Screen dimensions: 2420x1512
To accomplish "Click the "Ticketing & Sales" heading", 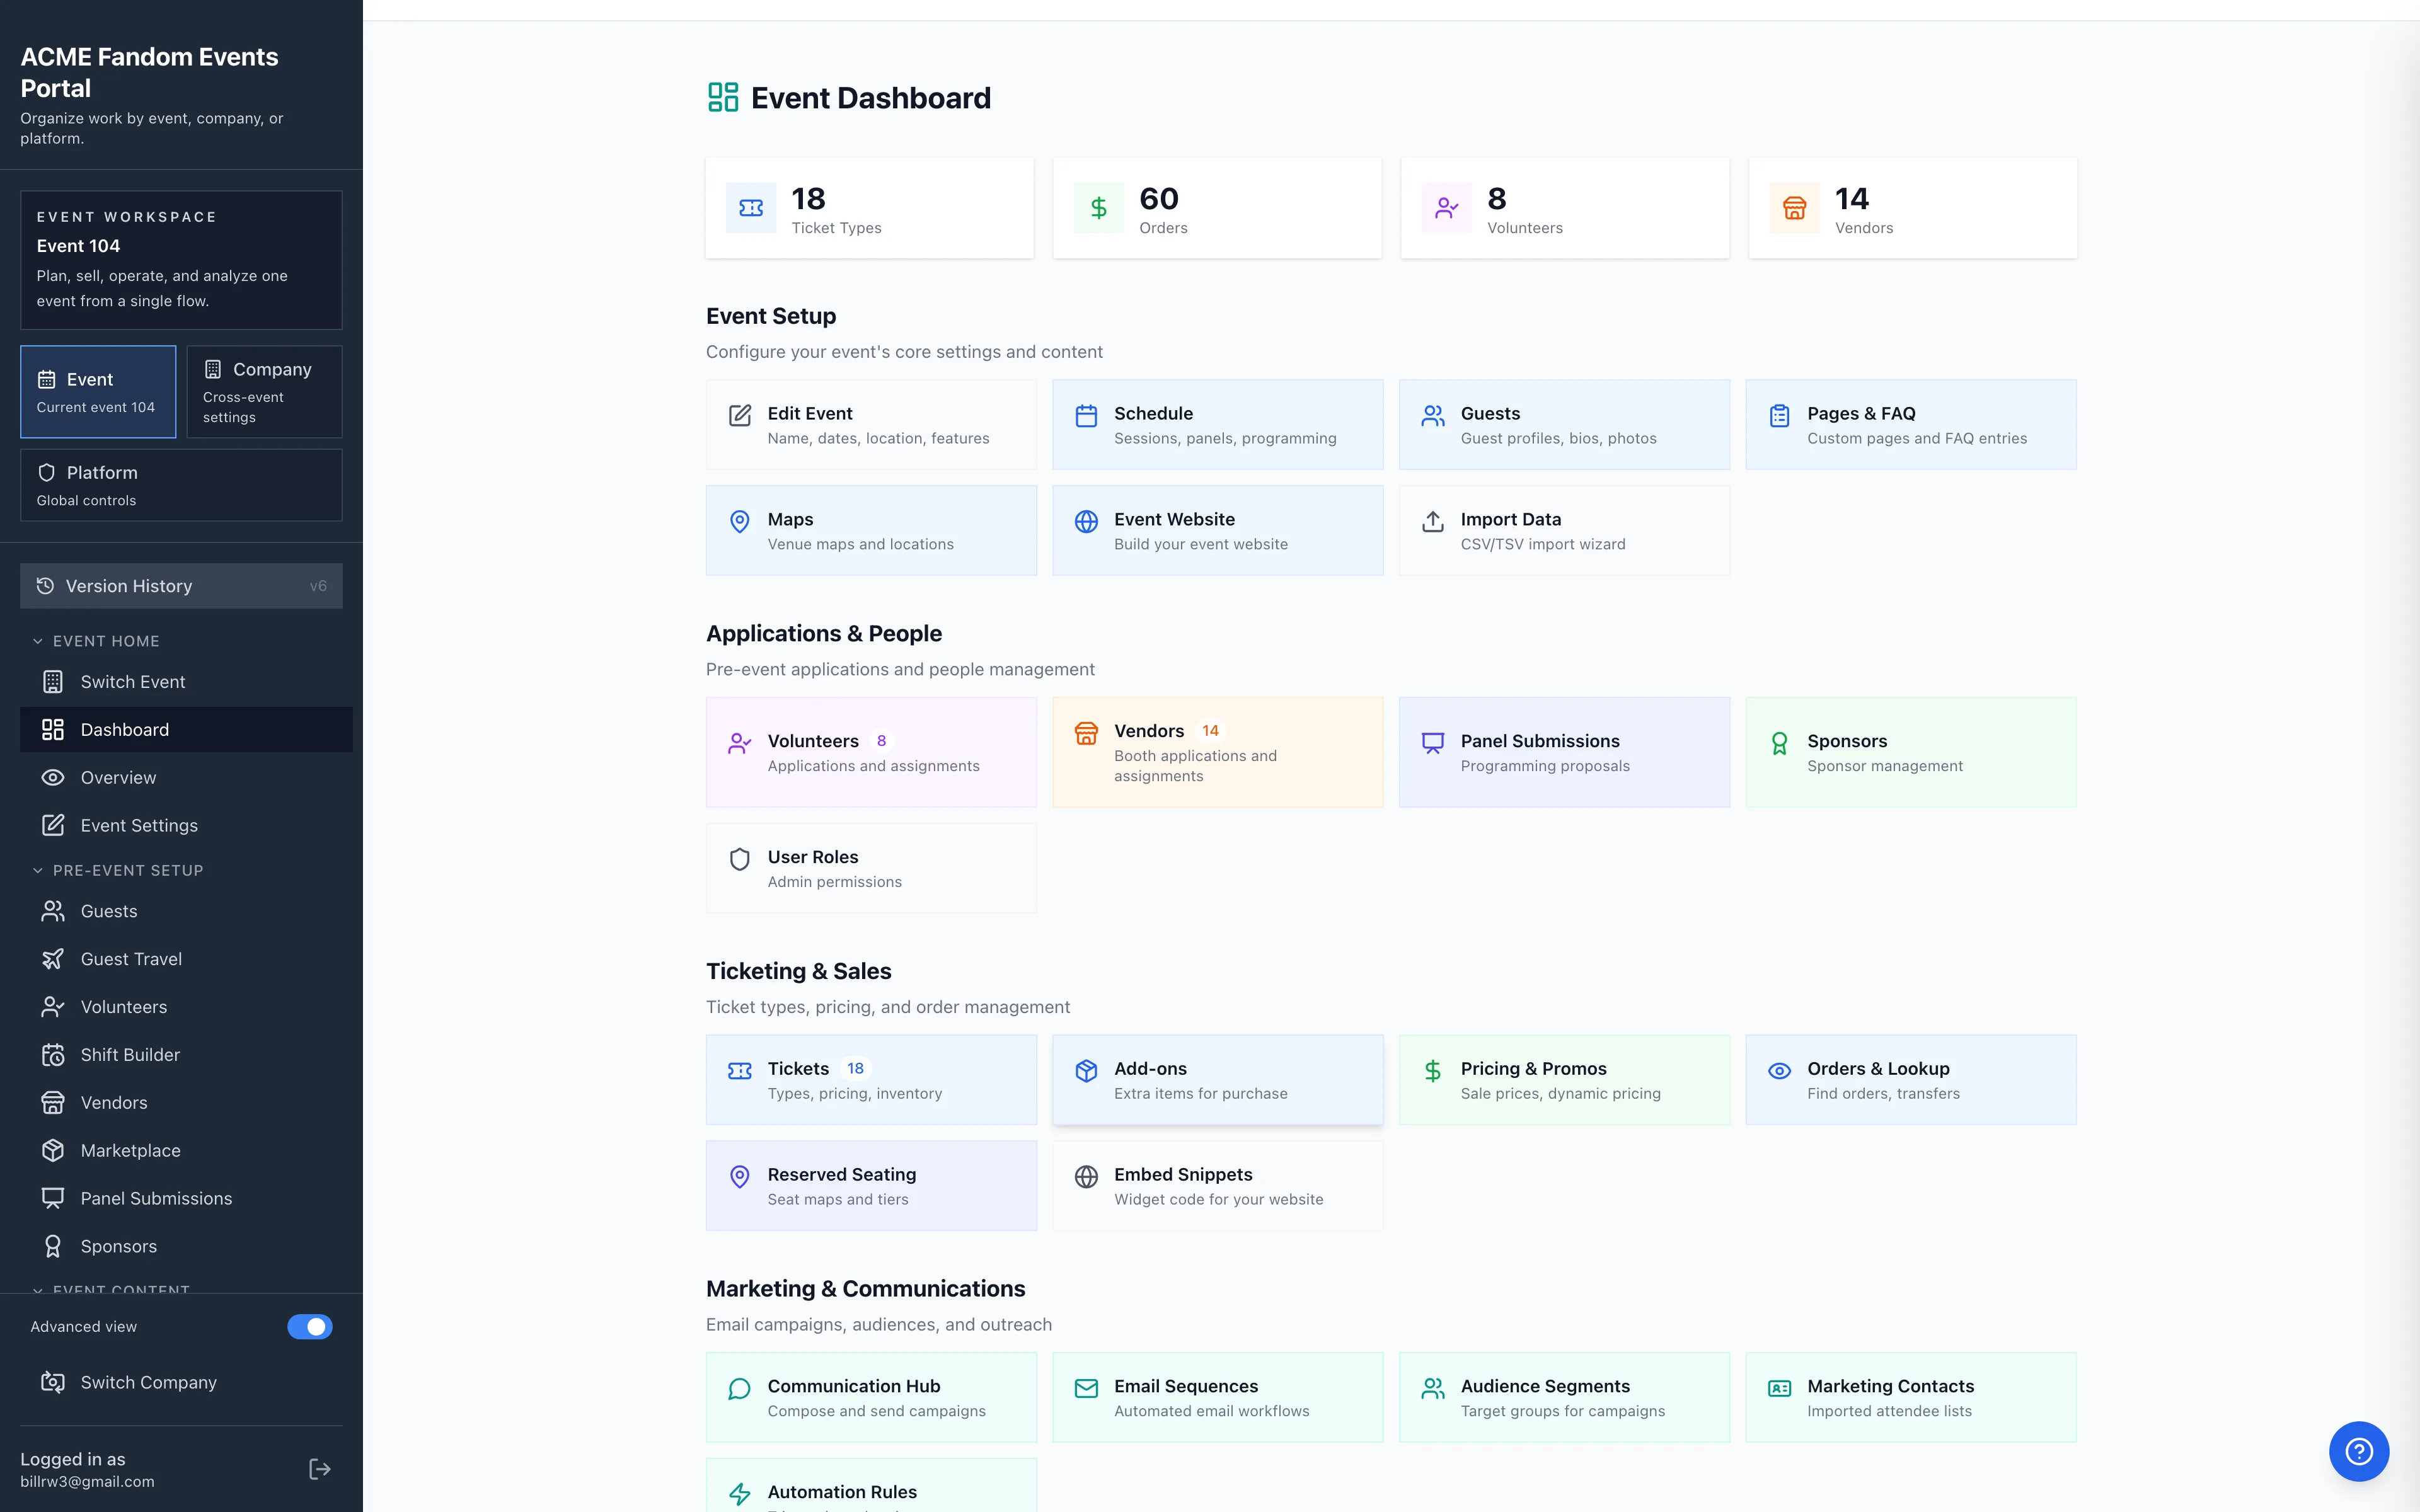I will point(798,971).
